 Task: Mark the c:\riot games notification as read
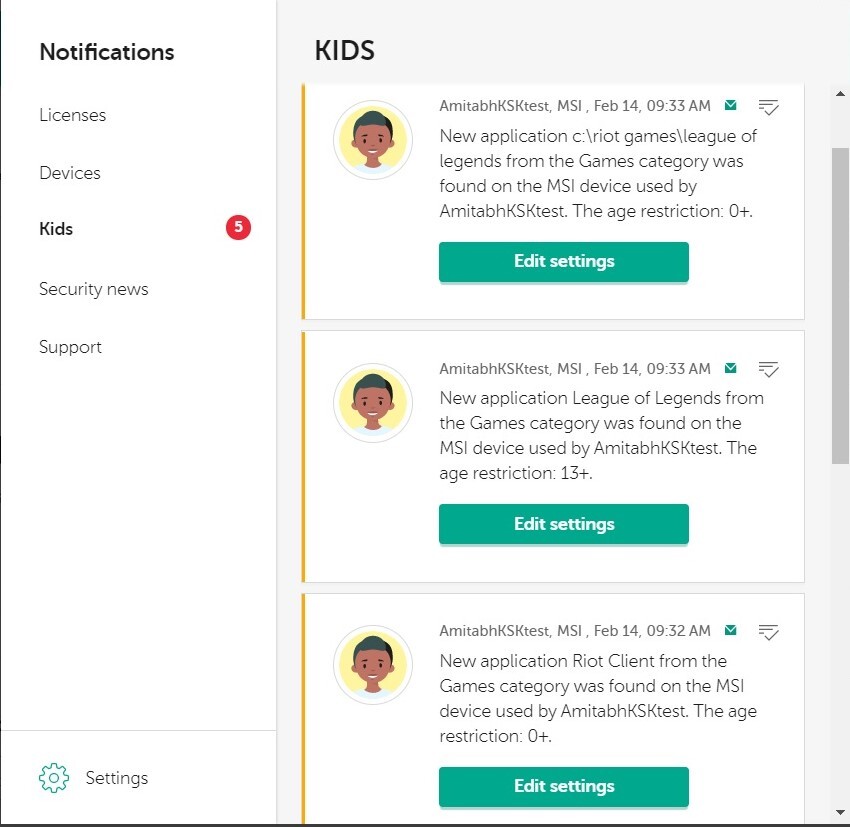click(x=768, y=107)
